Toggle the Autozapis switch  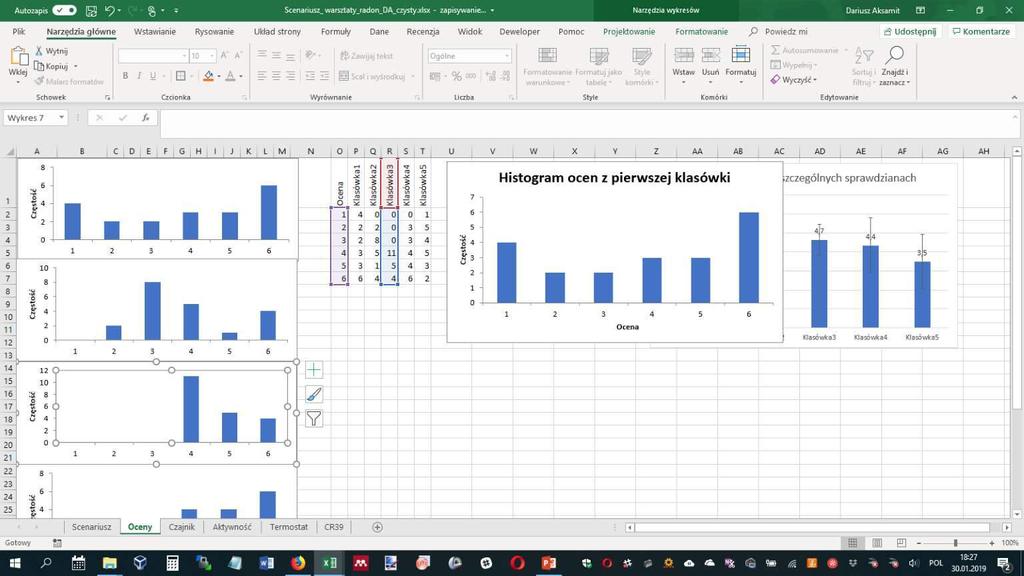point(64,10)
